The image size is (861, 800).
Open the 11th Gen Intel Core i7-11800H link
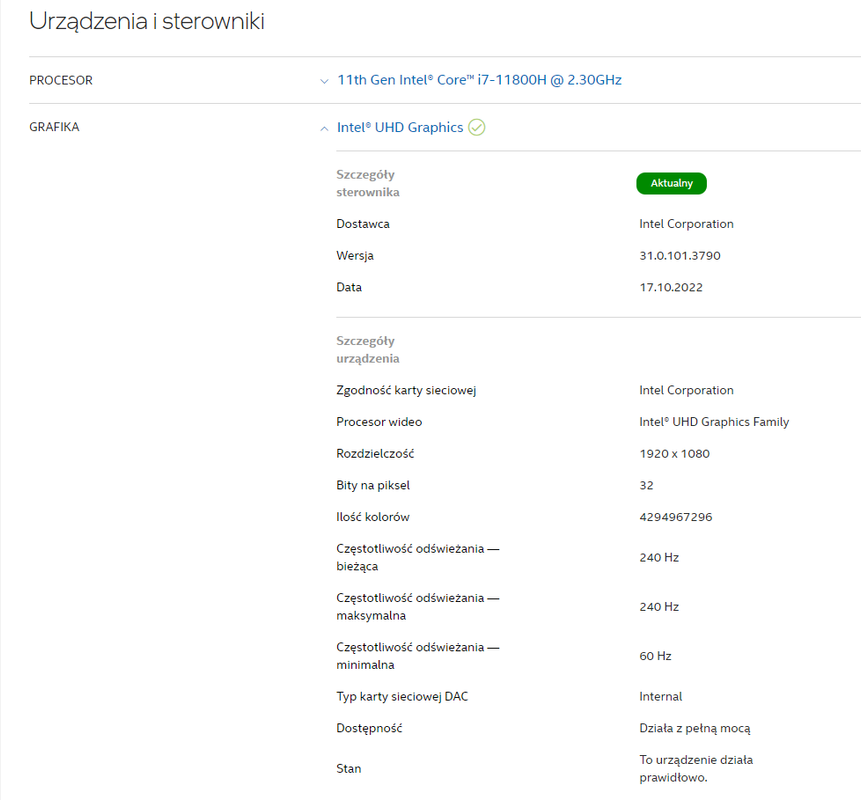(479, 80)
